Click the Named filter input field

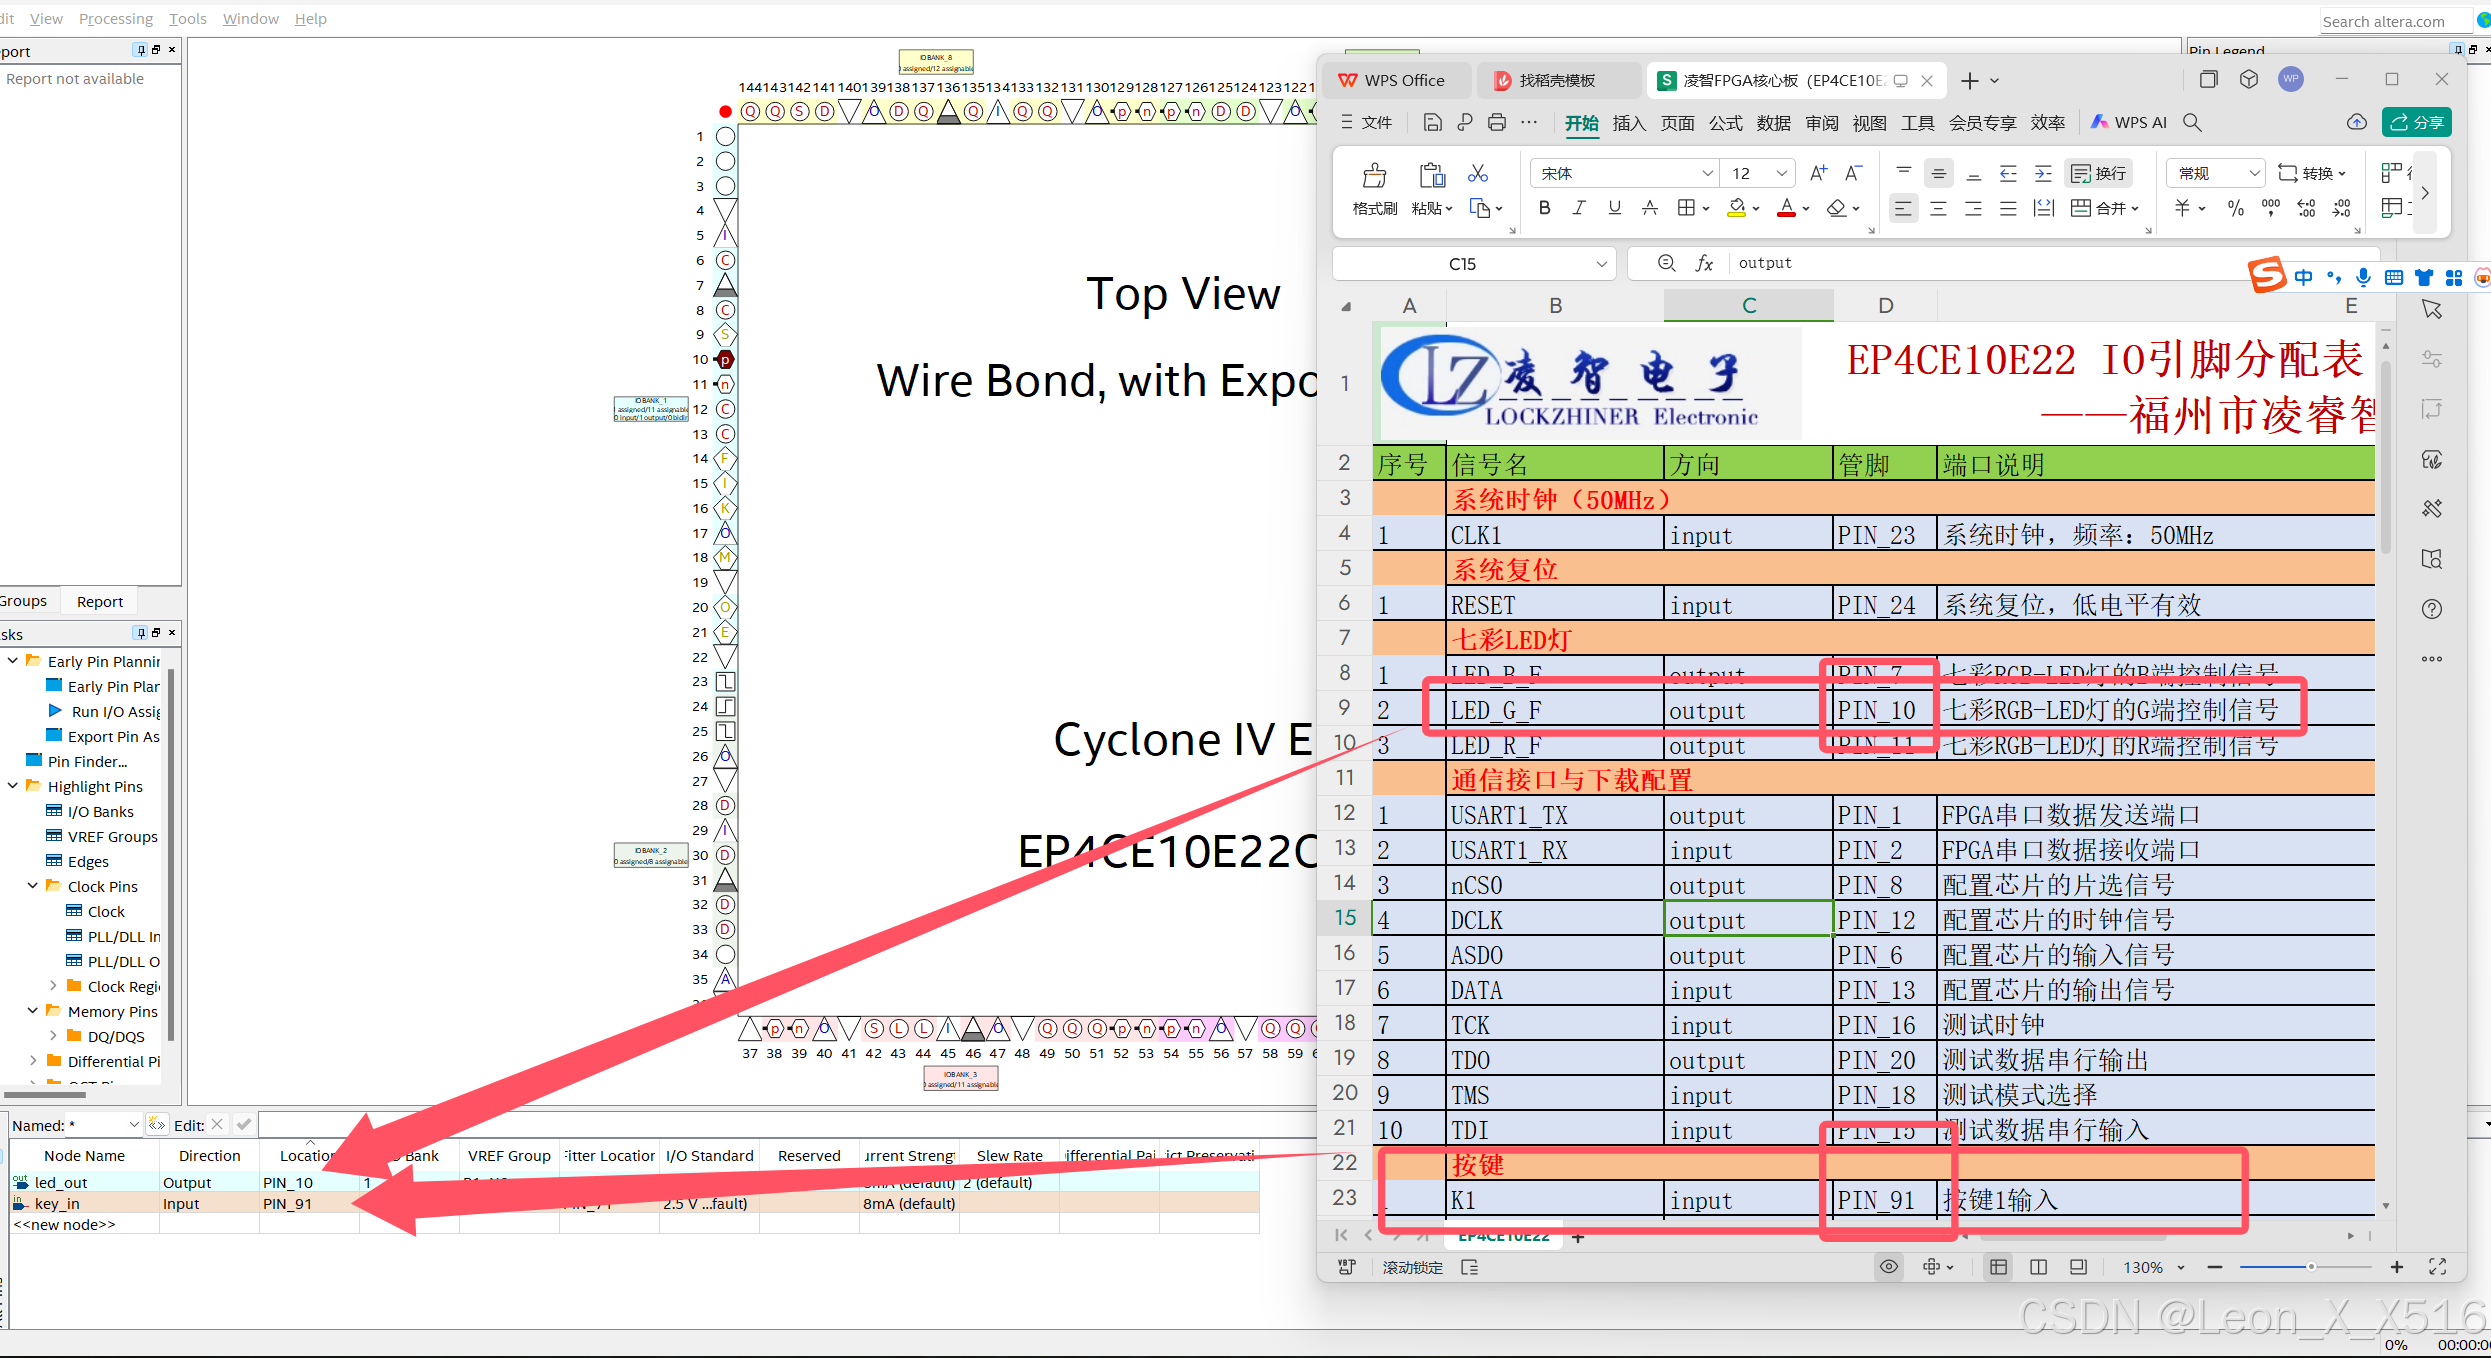[x=96, y=1125]
